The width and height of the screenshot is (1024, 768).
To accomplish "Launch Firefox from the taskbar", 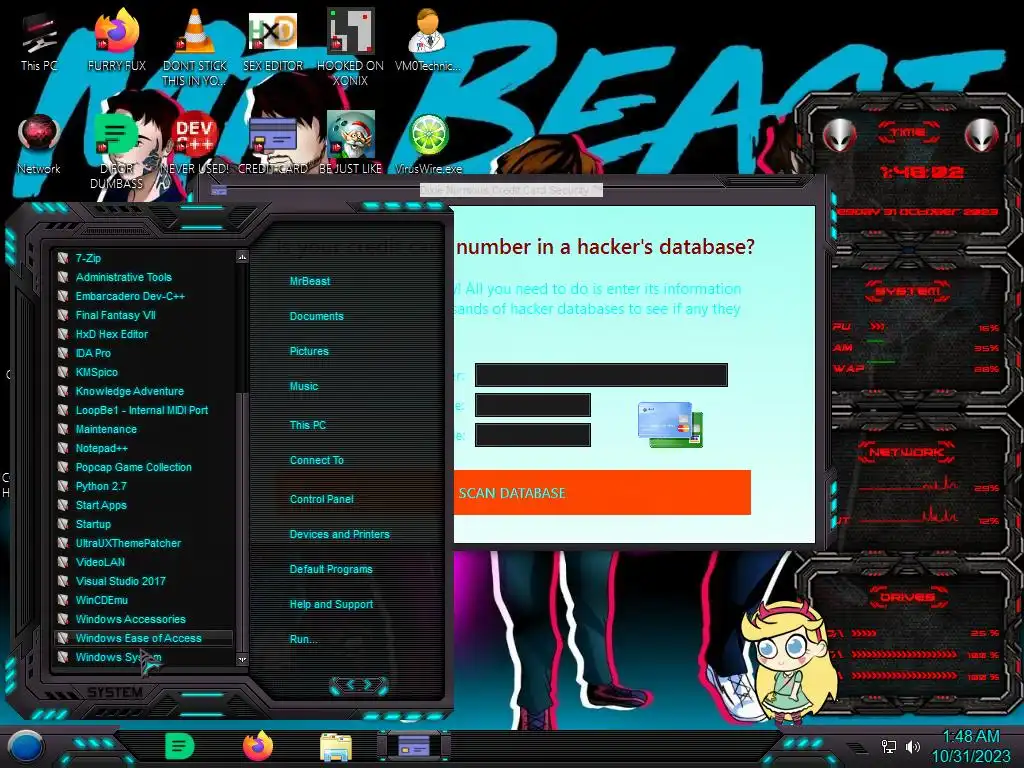I will (258, 746).
